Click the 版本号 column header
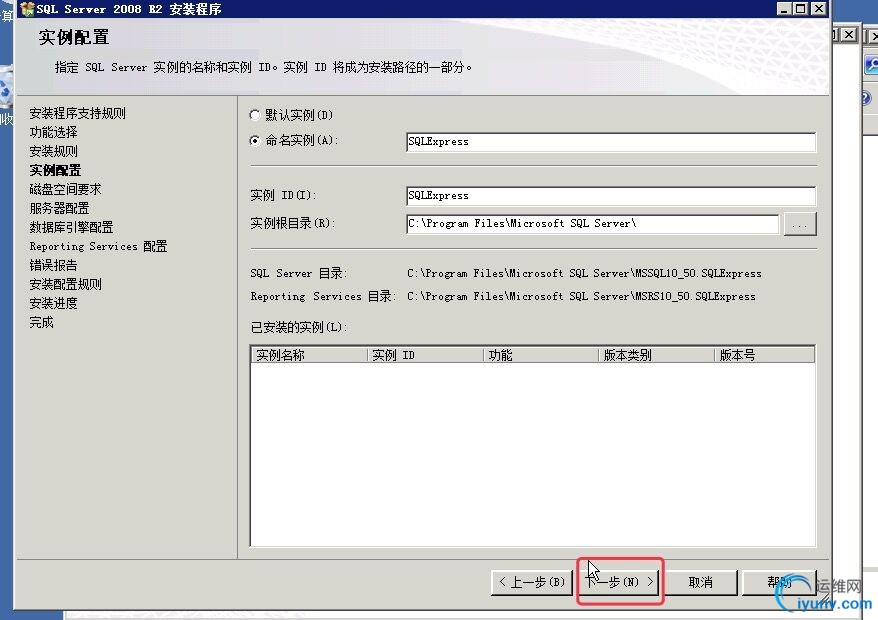 point(765,355)
